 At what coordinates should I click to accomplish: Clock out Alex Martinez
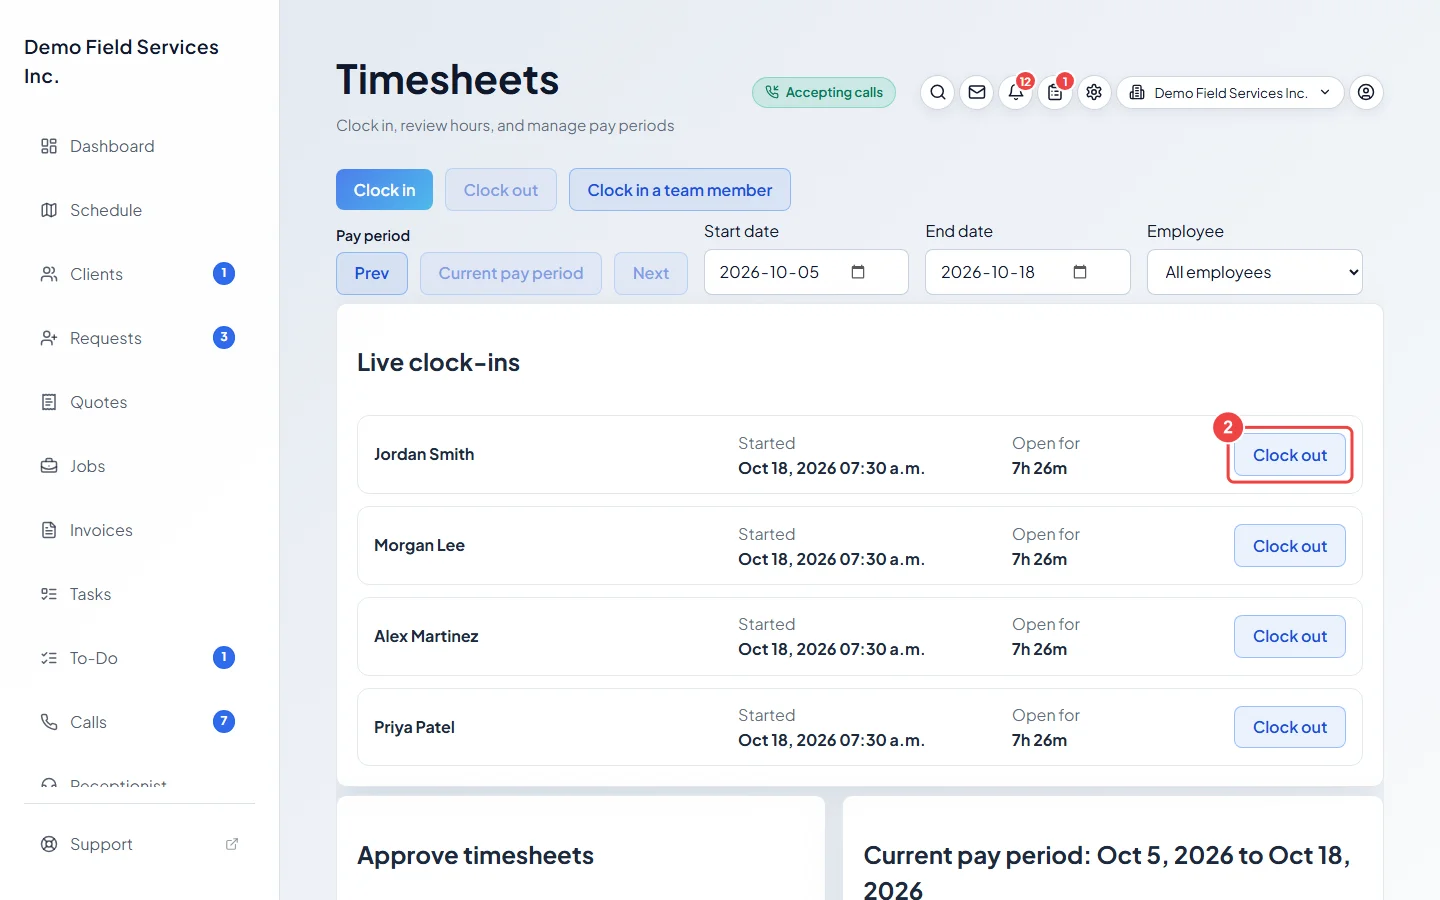click(1290, 636)
